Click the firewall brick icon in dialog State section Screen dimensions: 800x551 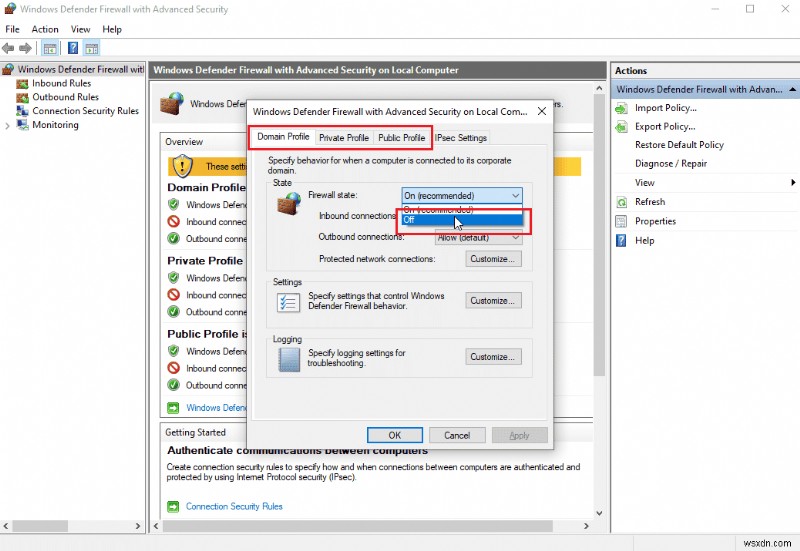coord(289,204)
